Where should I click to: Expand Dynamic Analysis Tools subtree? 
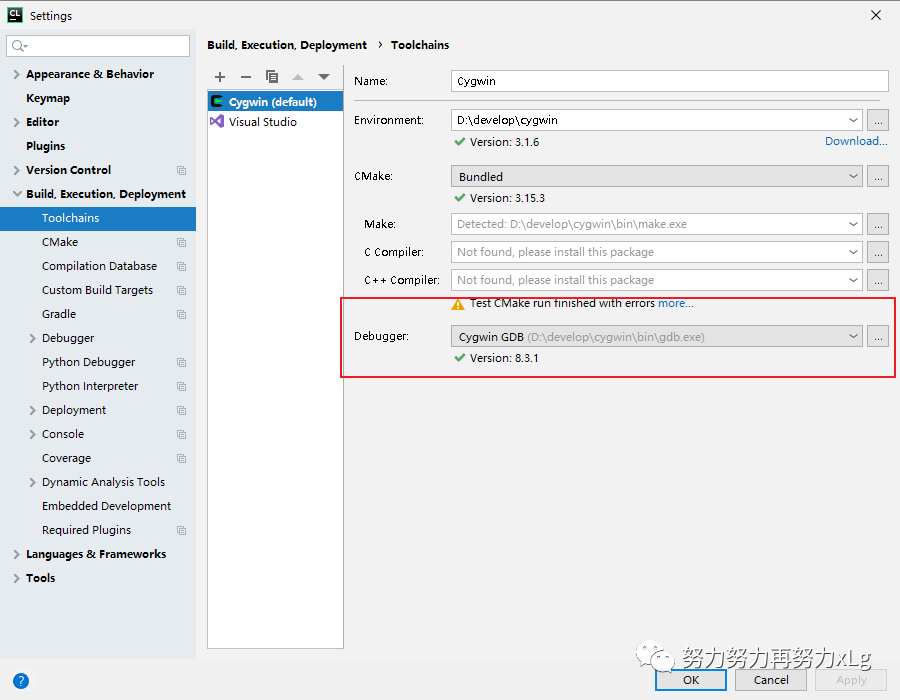33,483
